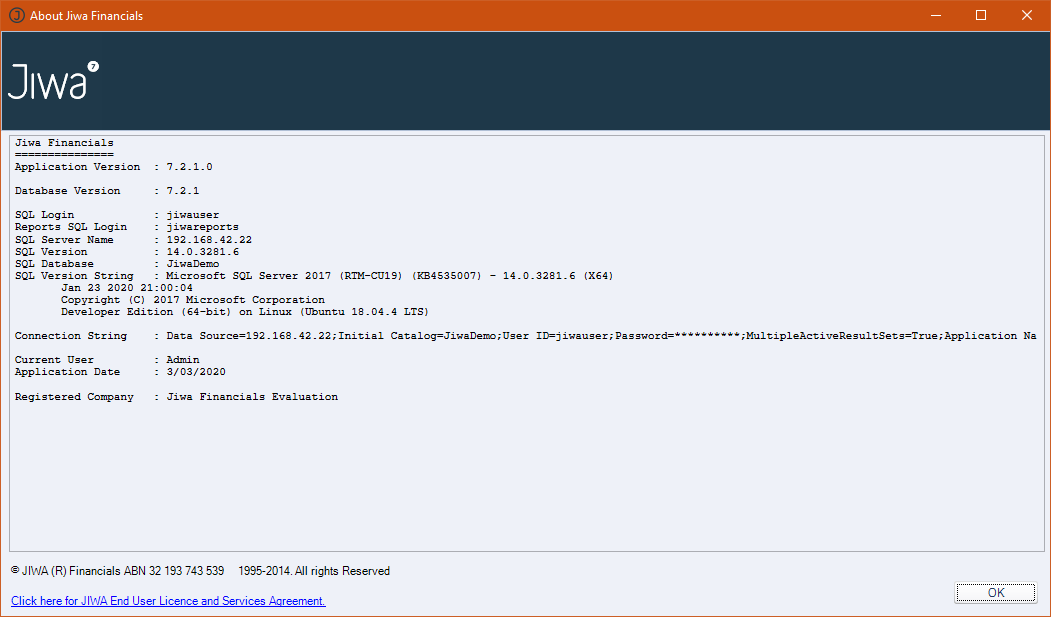The height and width of the screenshot is (617, 1051).
Task: Select the SQL Login jiwauser text
Action: (192, 215)
